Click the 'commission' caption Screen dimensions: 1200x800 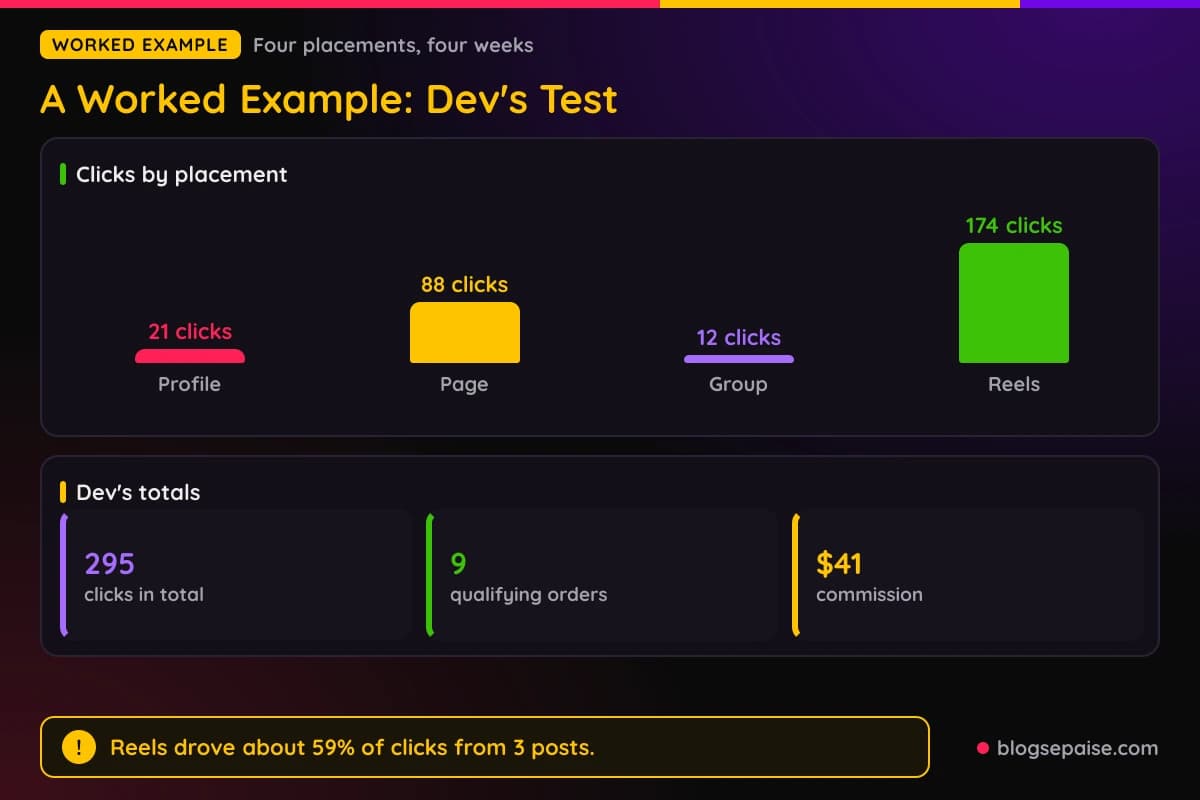pos(869,594)
